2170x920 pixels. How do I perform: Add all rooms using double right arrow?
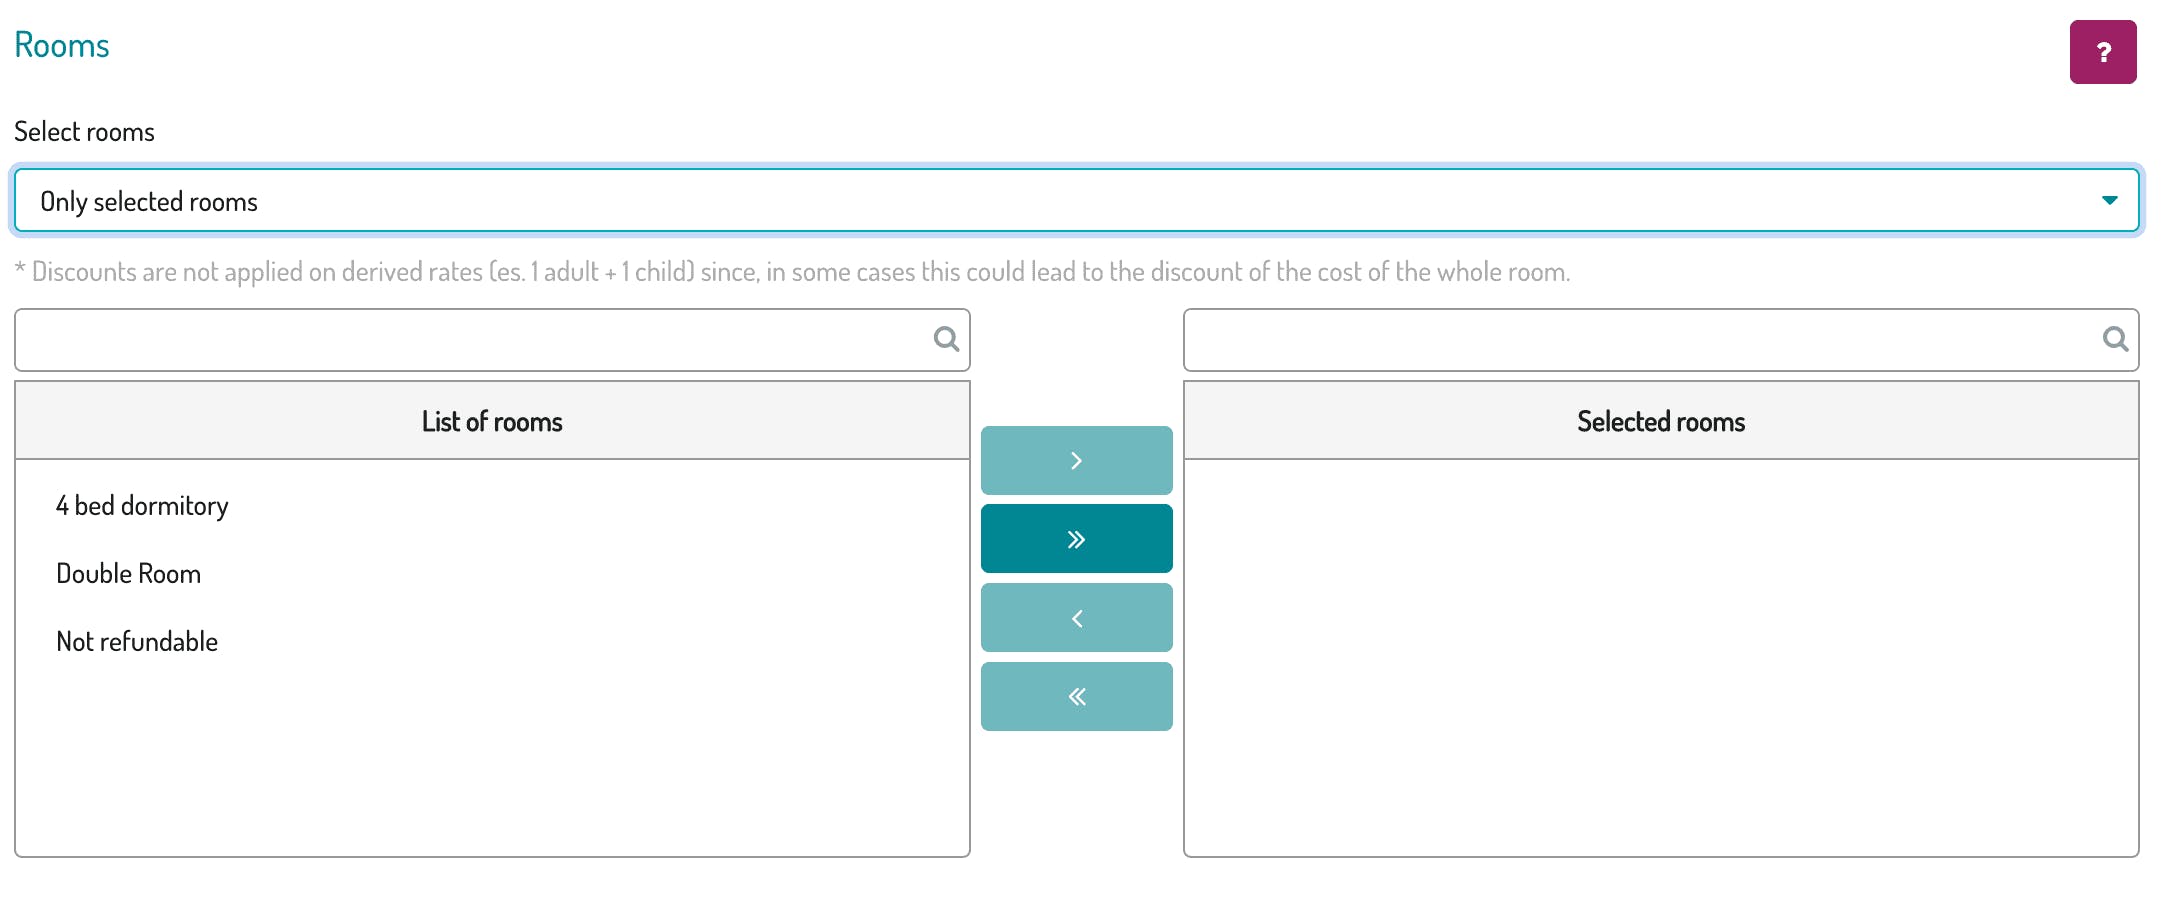1076,539
